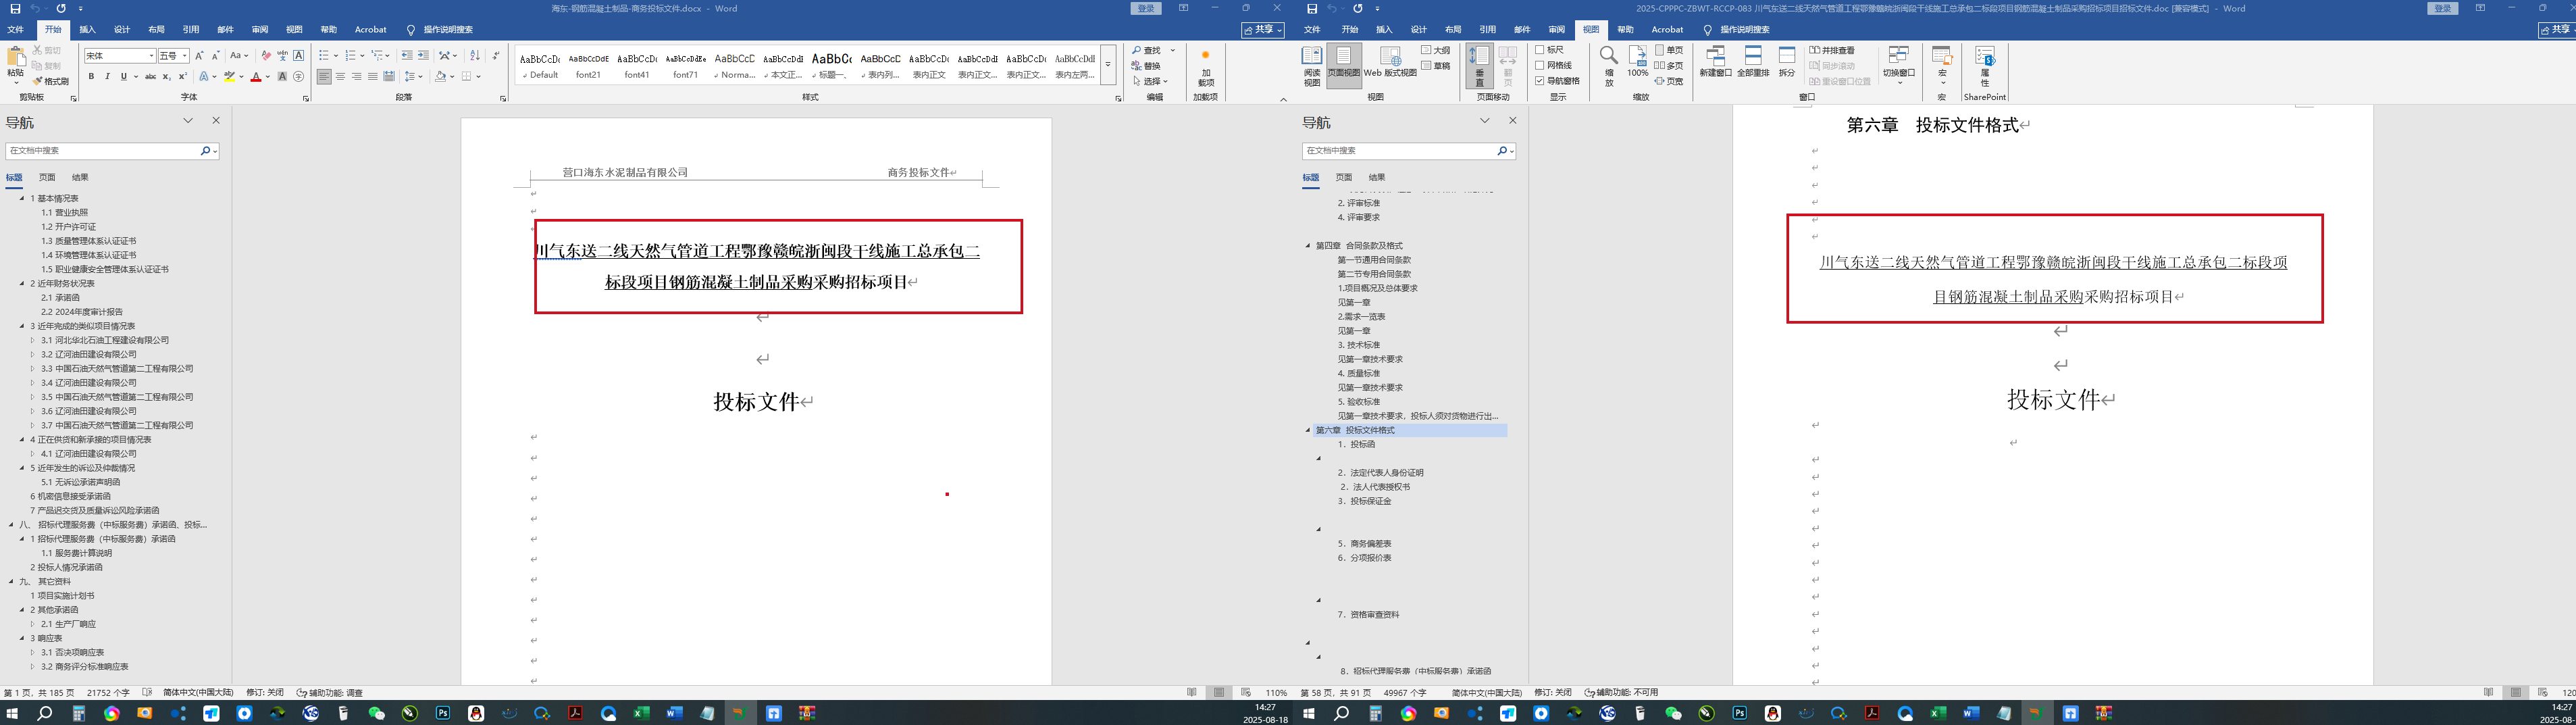Click View Side by Side (并排查看) in right window
This screenshot has width=2576, height=725.
tap(1833, 50)
